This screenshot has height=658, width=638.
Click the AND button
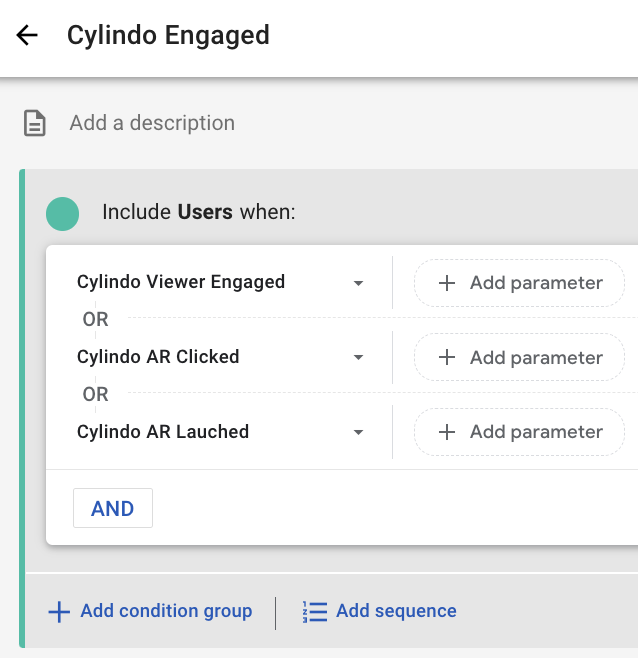113,508
